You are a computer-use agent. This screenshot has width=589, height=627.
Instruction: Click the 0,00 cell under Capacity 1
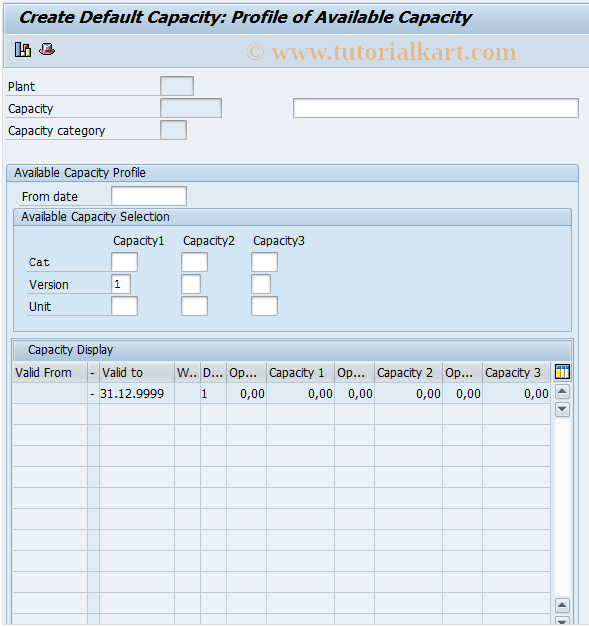(x=300, y=393)
